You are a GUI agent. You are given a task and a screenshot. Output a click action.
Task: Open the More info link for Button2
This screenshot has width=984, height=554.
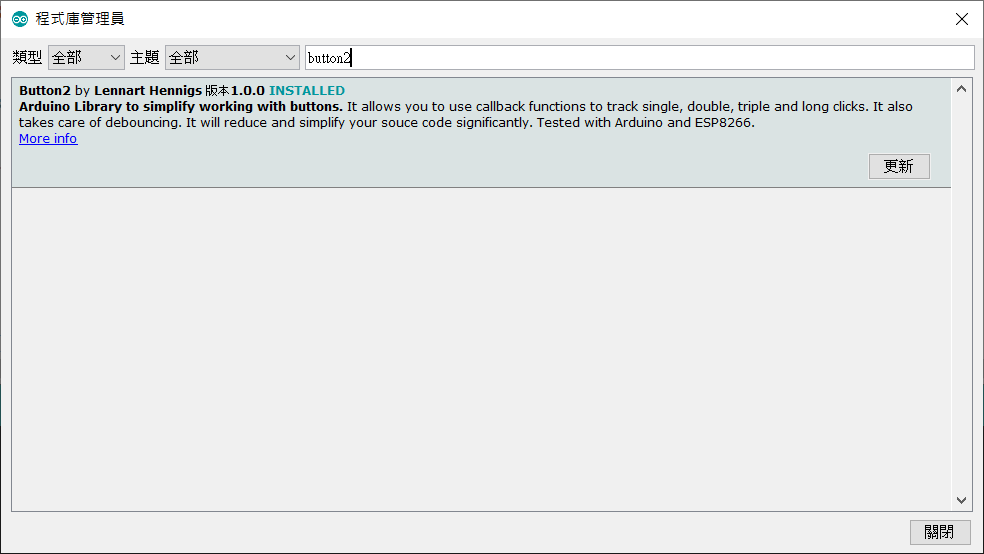(48, 139)
